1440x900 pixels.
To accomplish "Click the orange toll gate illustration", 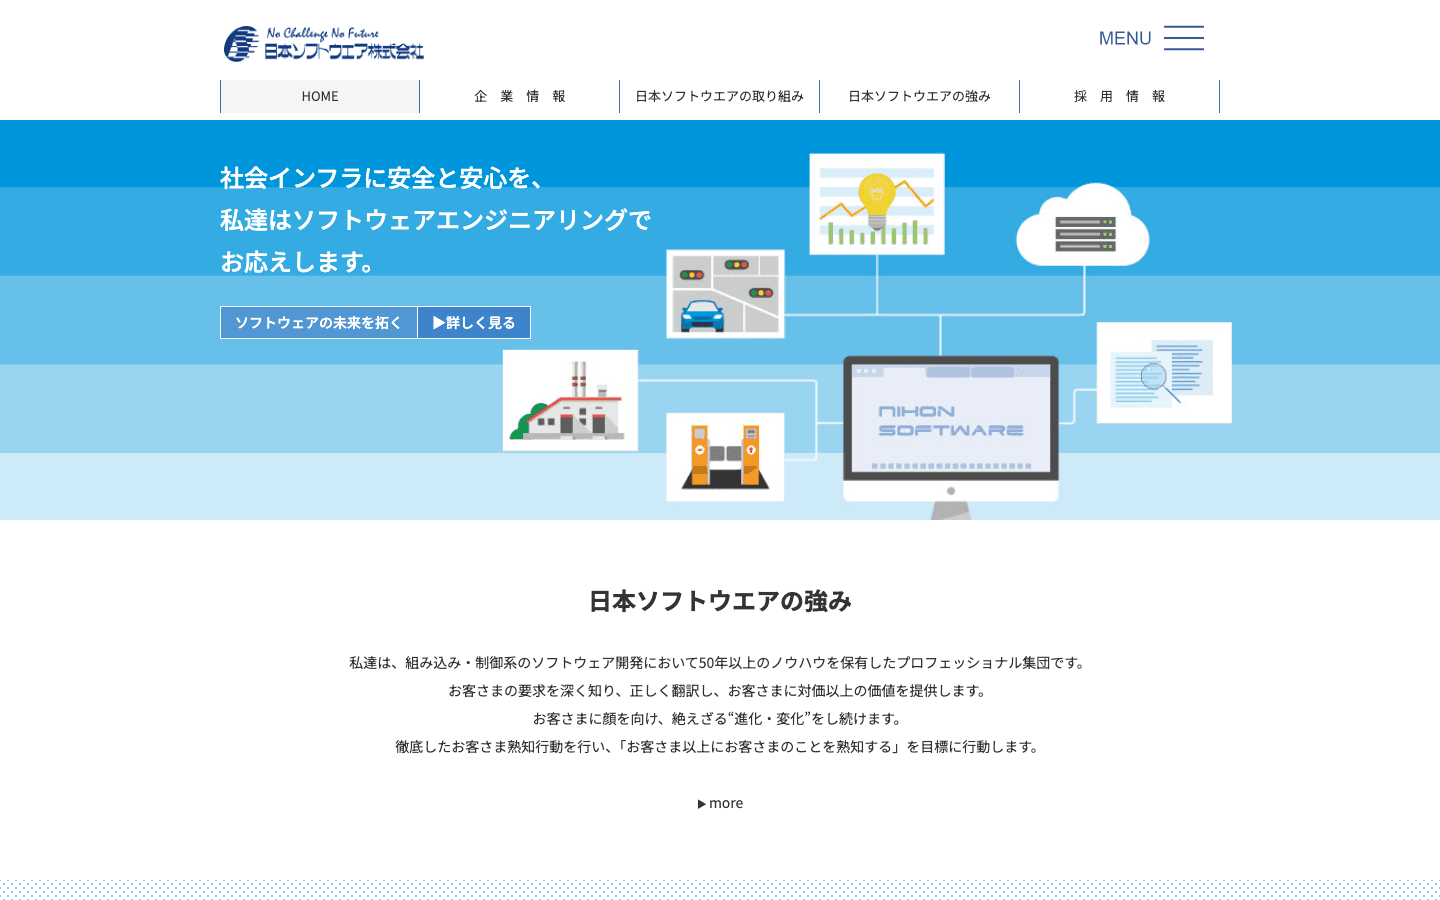I will [725, 457].
